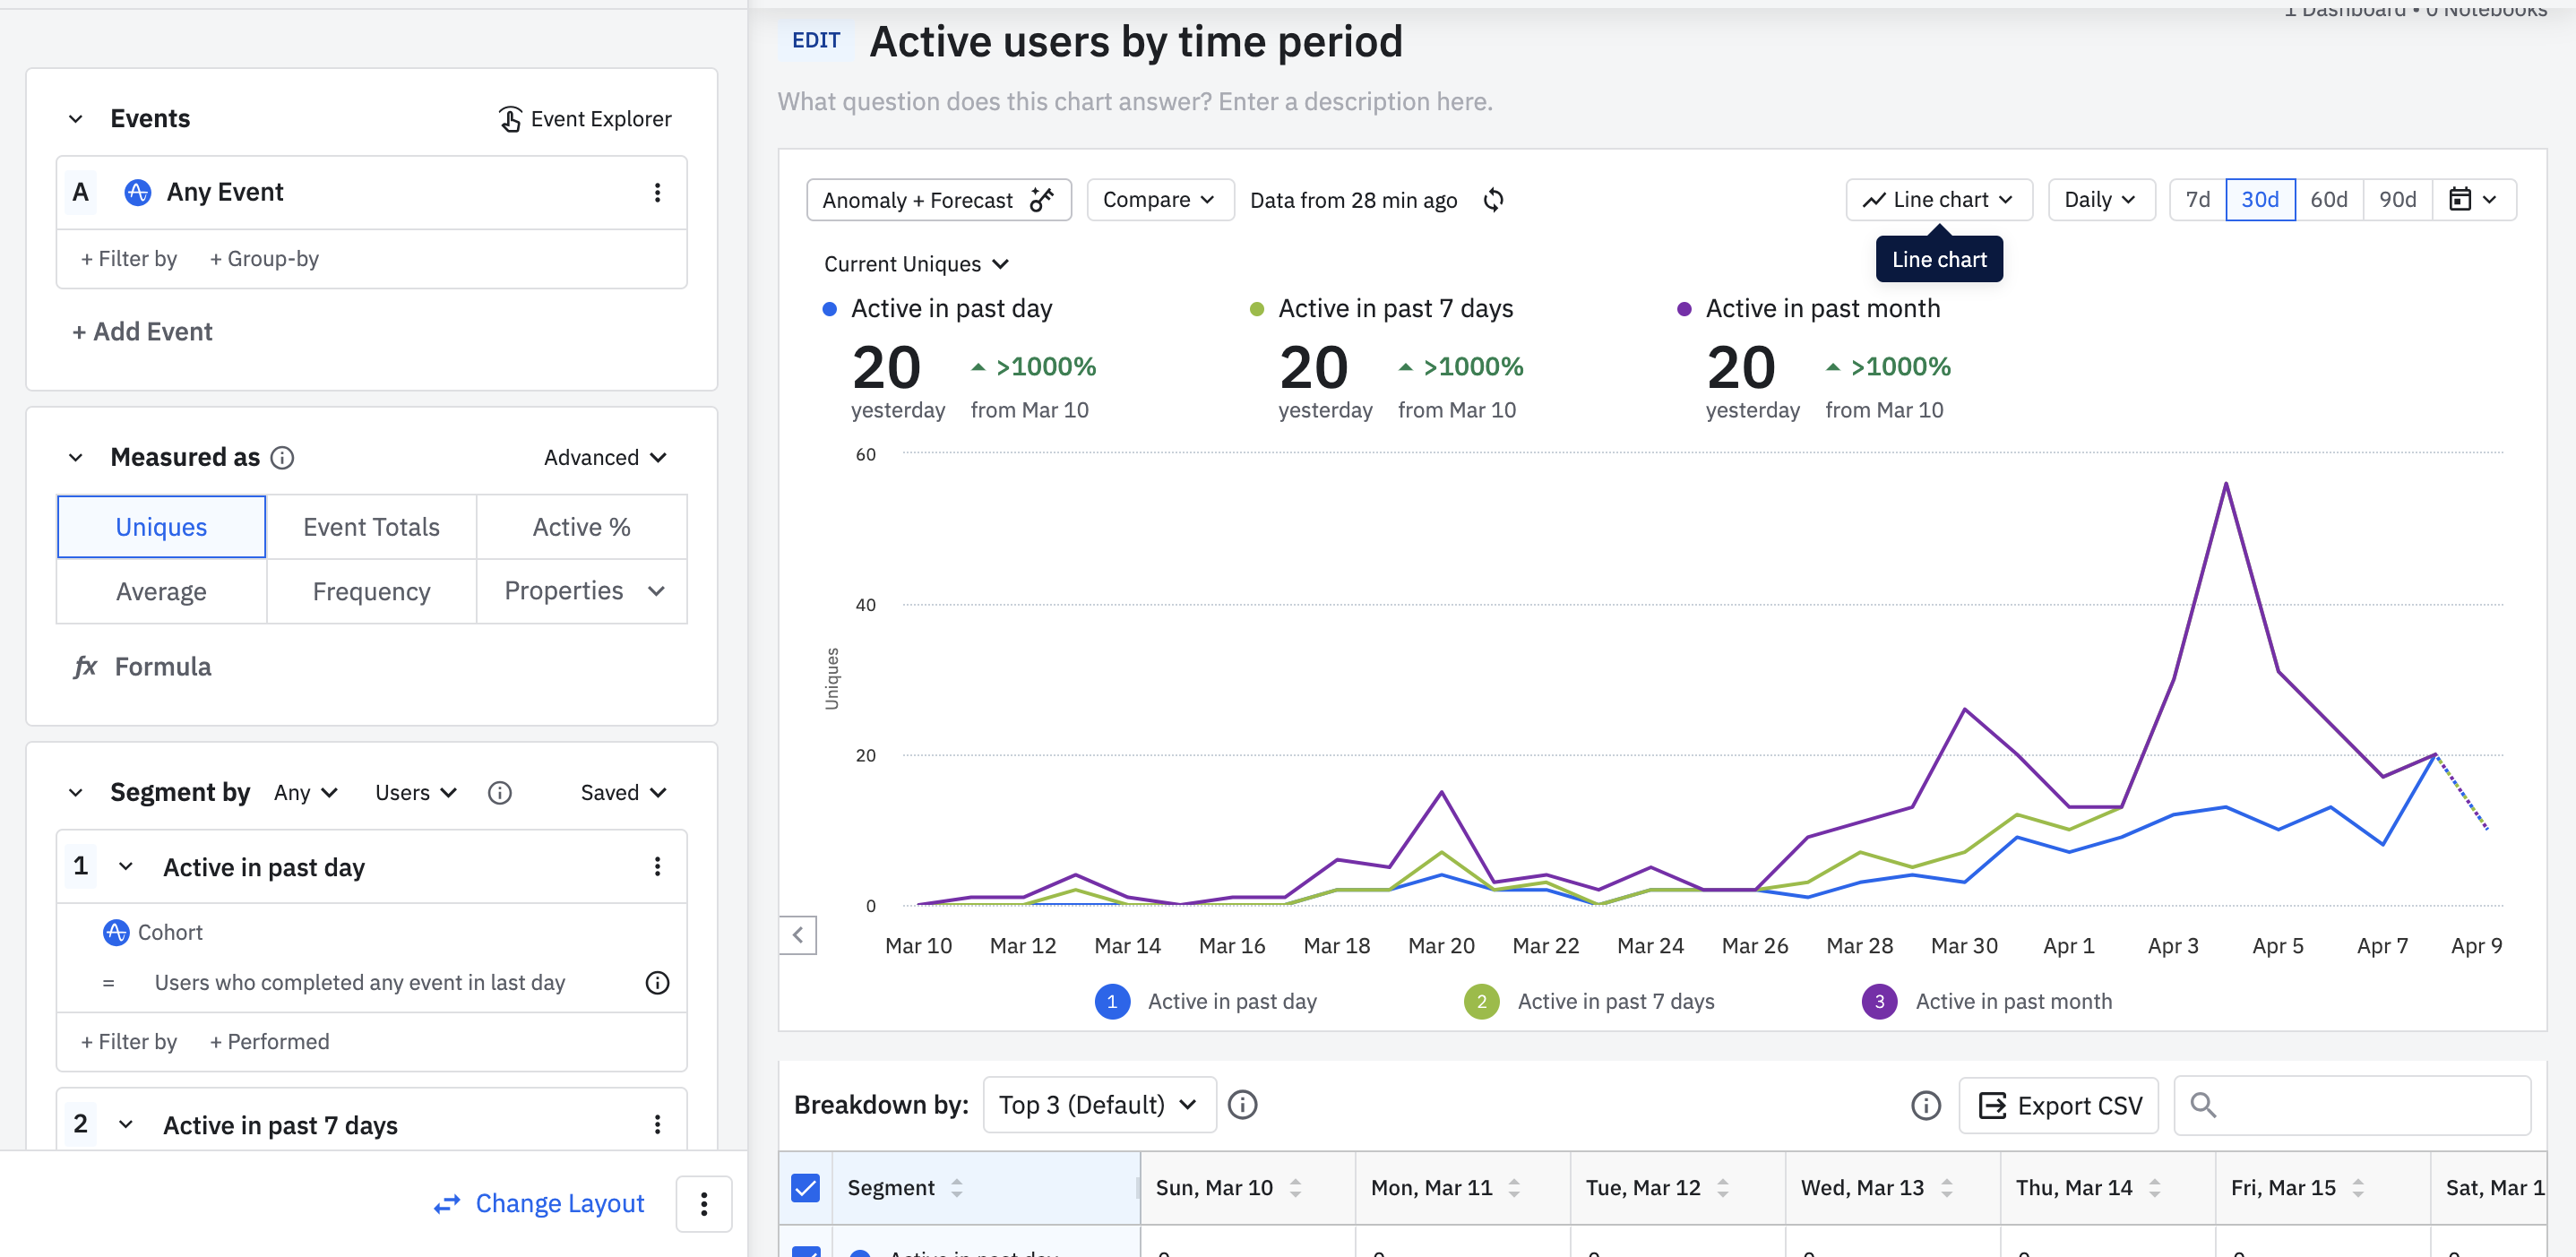Open Any Event three-dot options menu
Image resolution: width=2576 pixels, height=1257 pixels.
657,193
